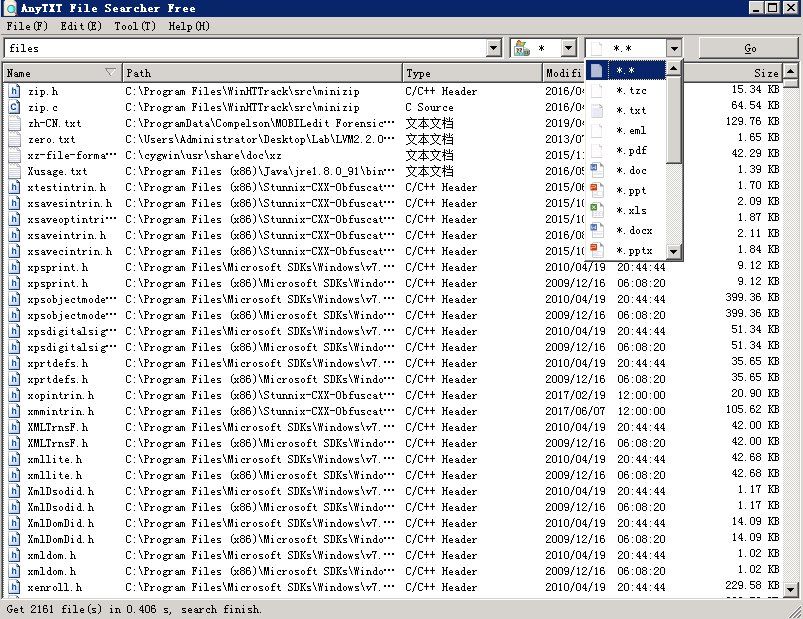803x619 pixels.
Task: Expand the drive scope dropdown showing *
Action: point(568,46)
